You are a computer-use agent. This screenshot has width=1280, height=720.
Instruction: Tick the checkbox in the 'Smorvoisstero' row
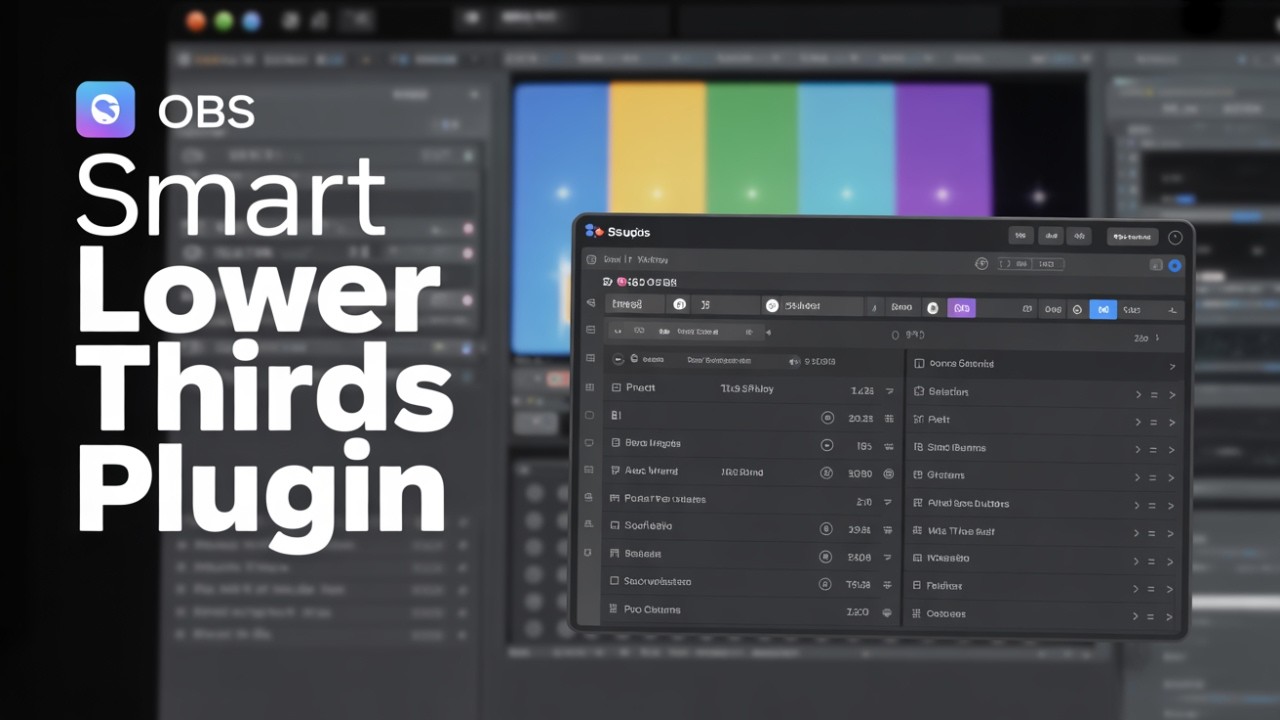coord(614,581)
